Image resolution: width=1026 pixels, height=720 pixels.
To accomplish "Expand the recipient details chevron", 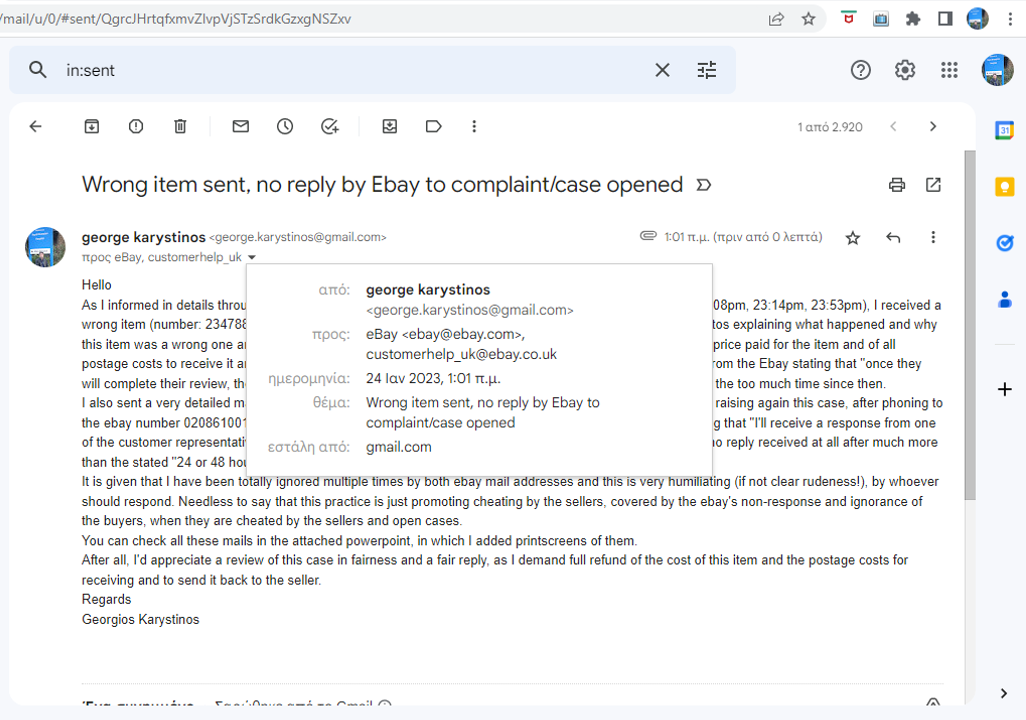I will [x=252, y=257].
